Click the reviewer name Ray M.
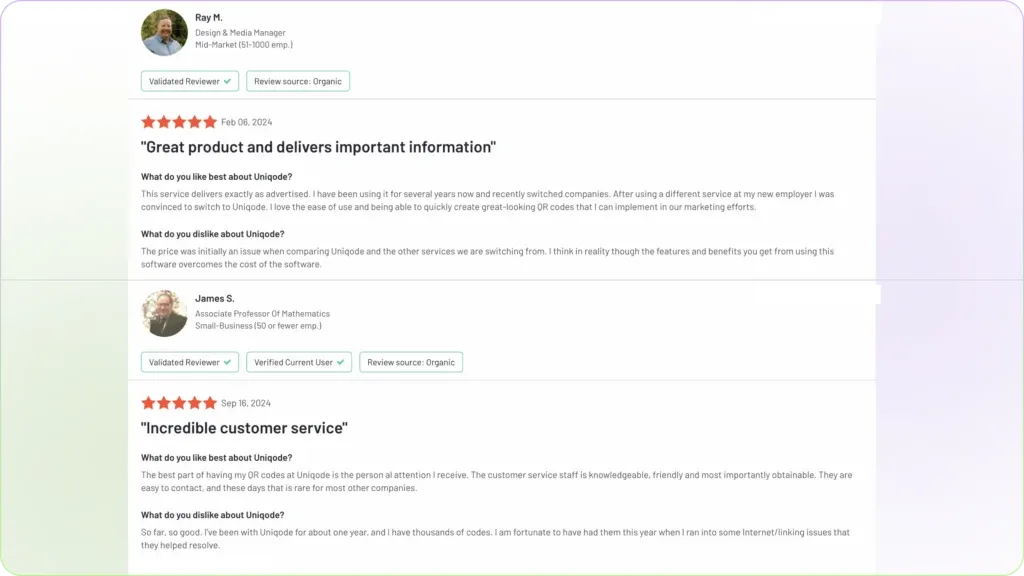Viewport: 1024px width, 576px height. click(209, 18)
